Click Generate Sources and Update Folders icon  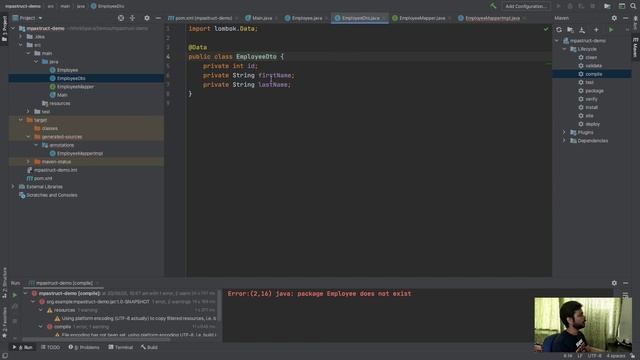click(x=570, y=30)
